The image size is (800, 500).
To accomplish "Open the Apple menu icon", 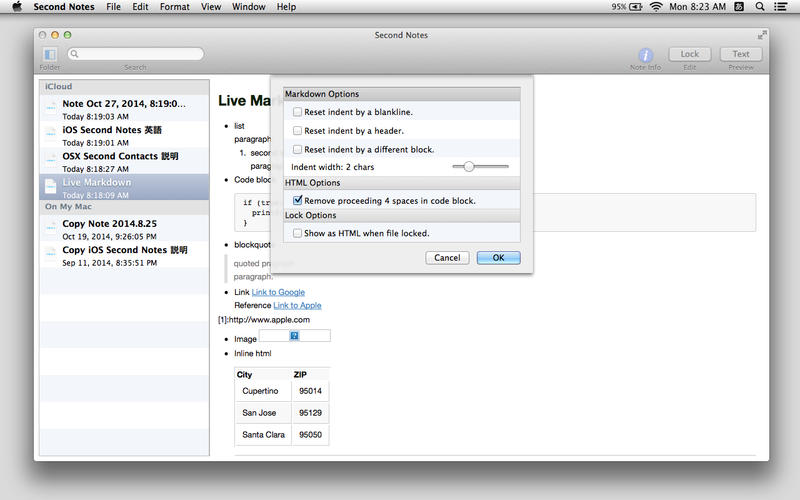I will pos(17,7).
